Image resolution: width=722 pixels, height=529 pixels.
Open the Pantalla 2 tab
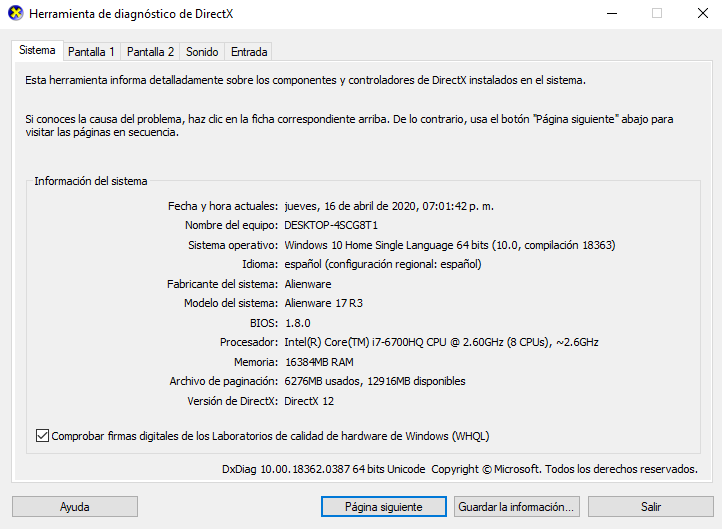tap(151, 52)
